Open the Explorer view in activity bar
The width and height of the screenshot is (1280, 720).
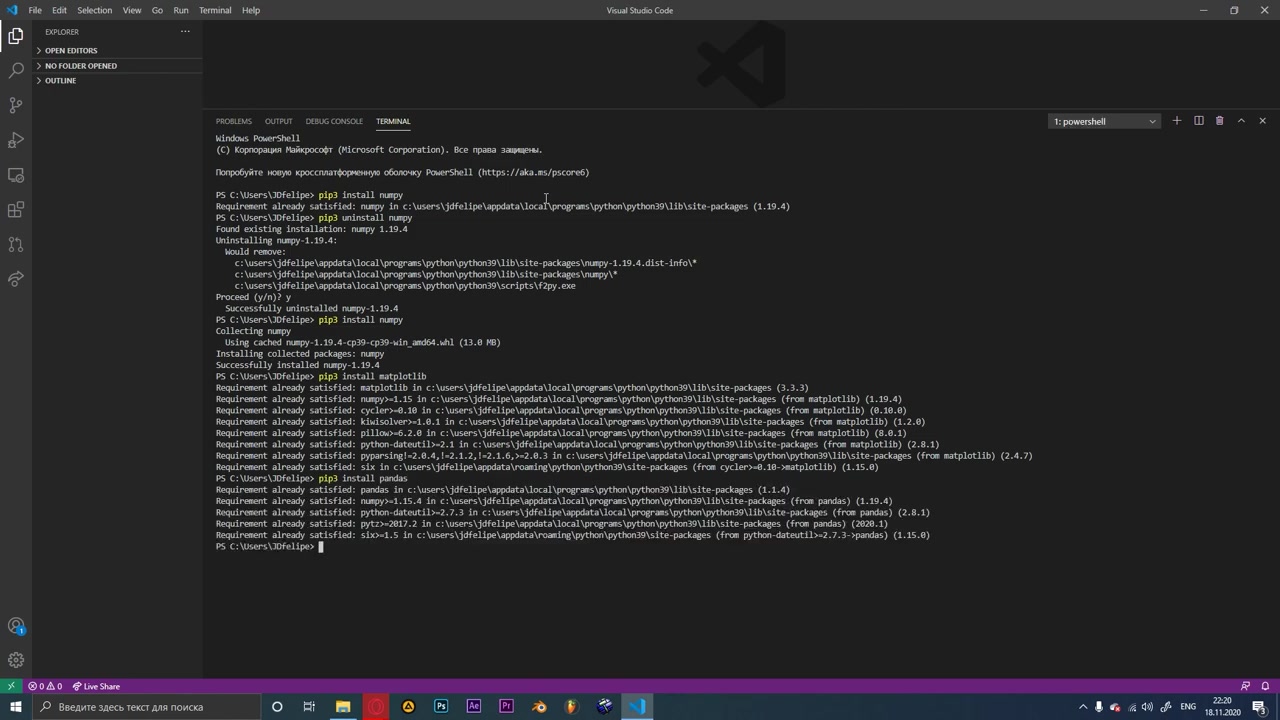tap(16, 36)
